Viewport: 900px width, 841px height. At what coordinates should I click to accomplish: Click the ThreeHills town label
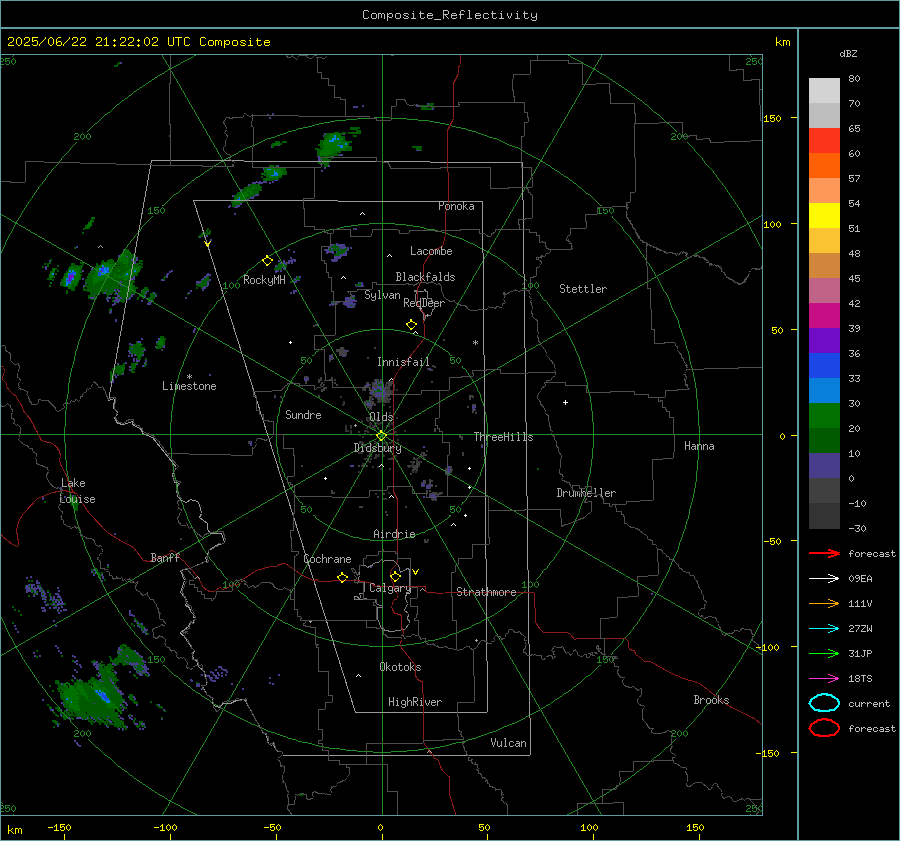point(503,437)
